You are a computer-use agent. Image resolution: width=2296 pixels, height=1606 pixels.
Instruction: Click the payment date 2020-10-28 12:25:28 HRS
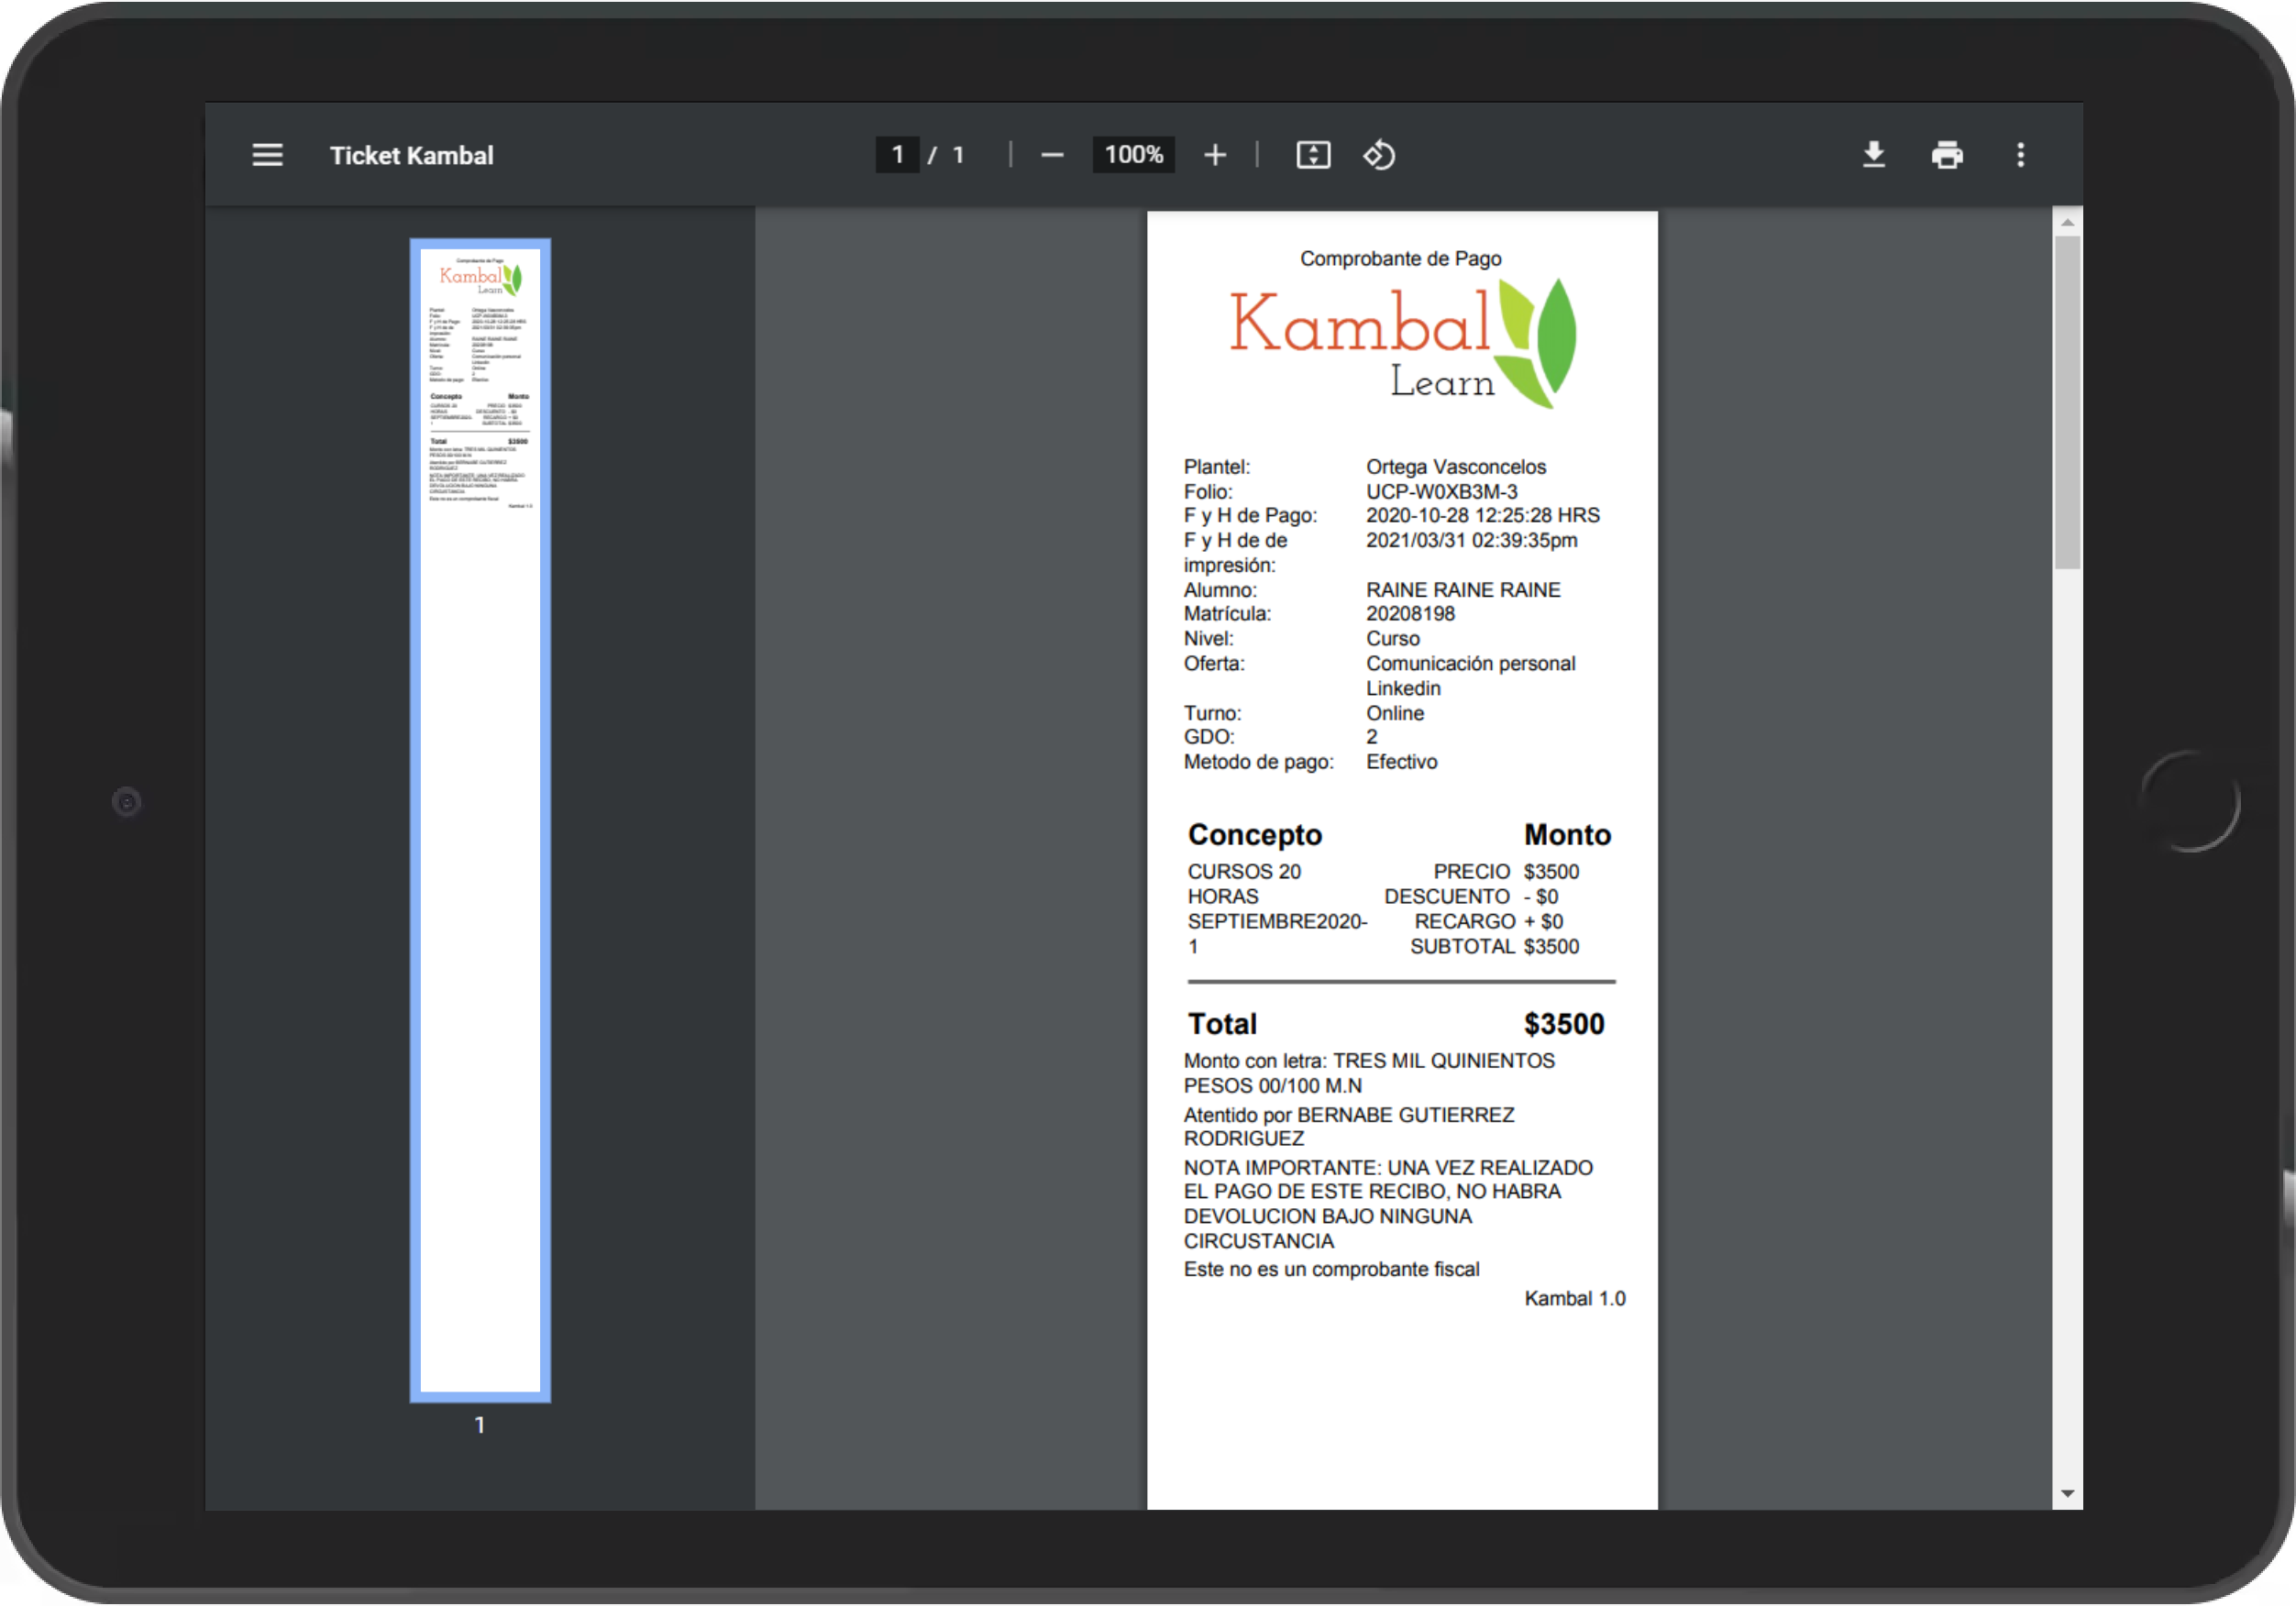point(1483,516)
